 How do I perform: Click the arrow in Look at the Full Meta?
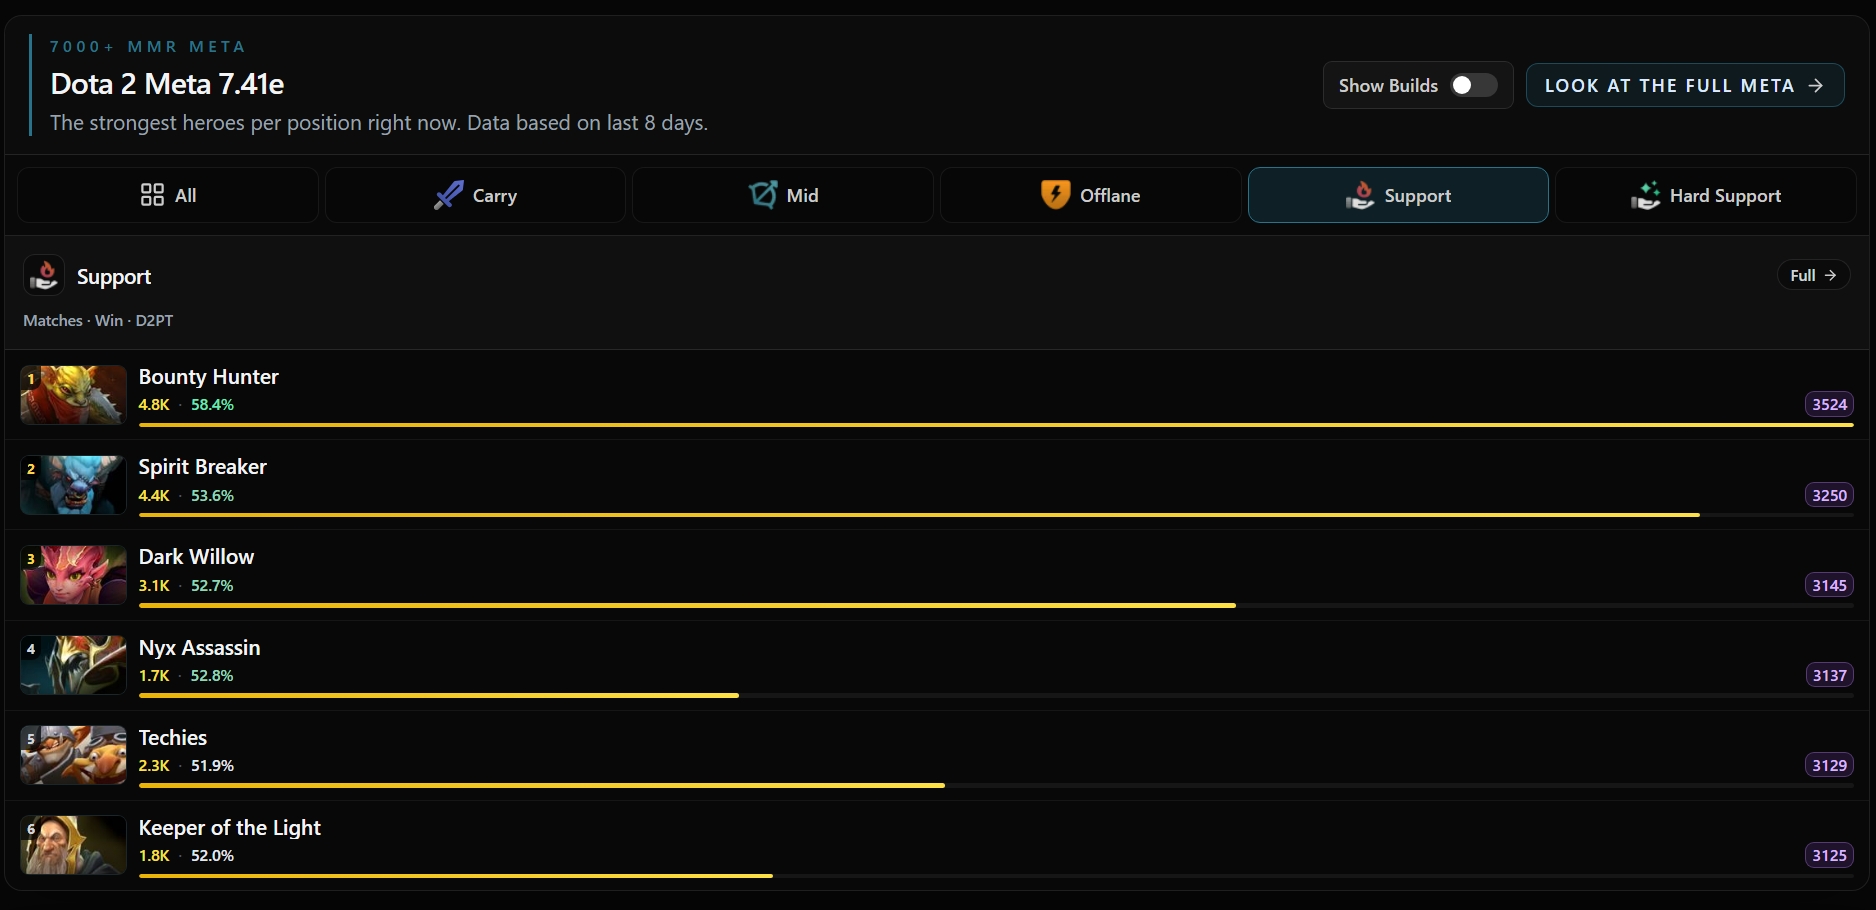pos(1815,86)
